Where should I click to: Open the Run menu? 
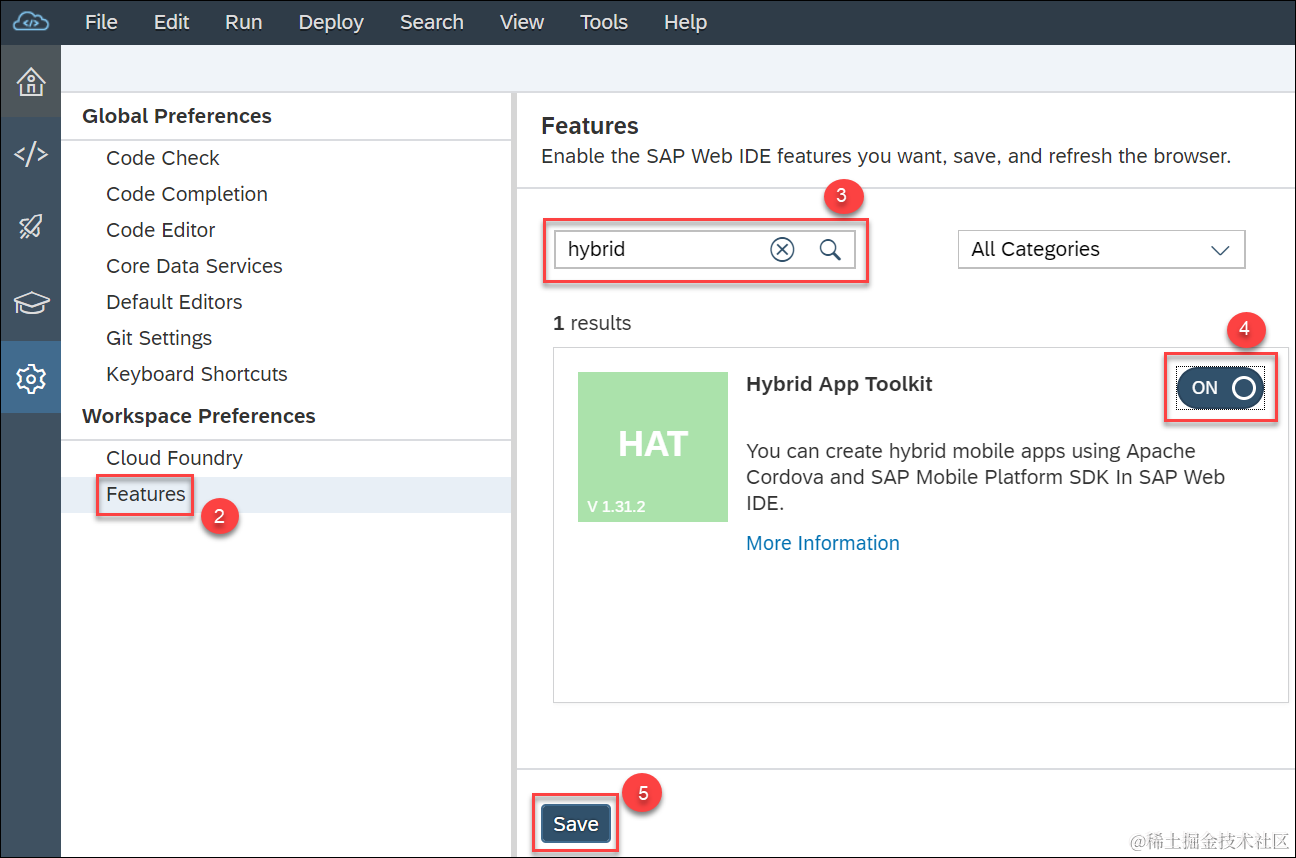(x=244, y=22)
